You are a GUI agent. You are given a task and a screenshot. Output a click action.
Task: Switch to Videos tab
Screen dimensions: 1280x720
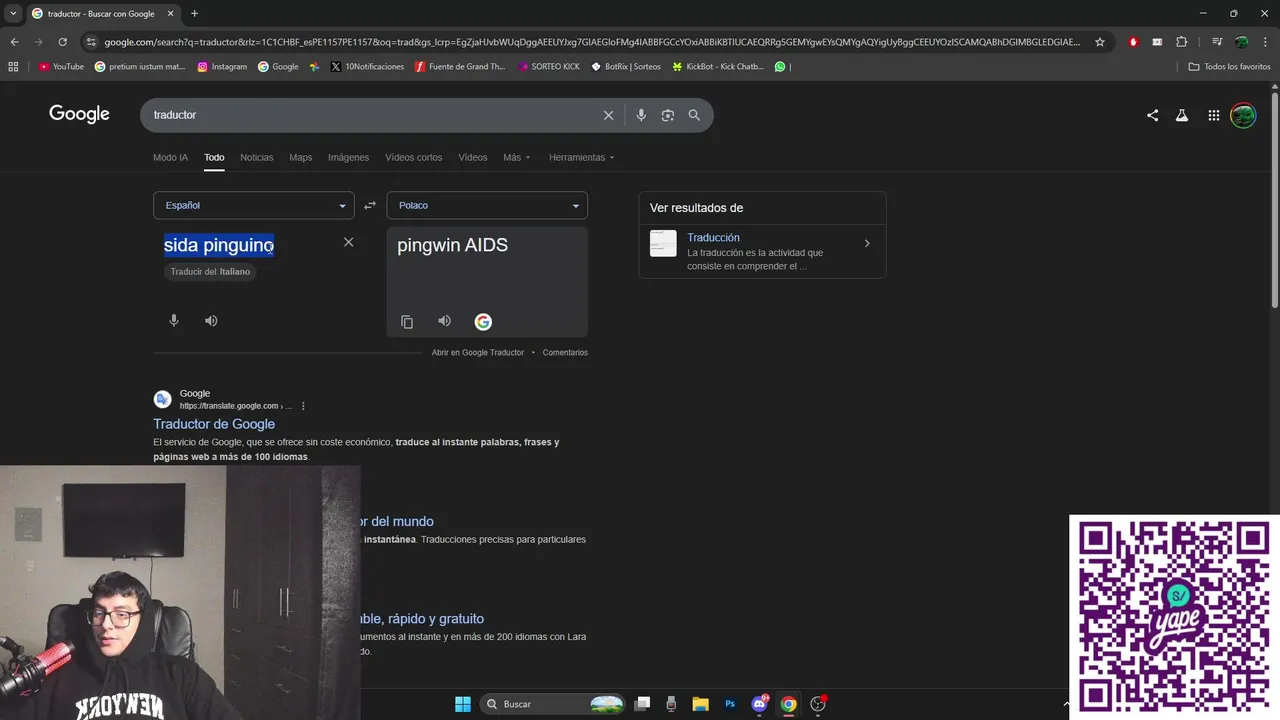pos(473,157)
